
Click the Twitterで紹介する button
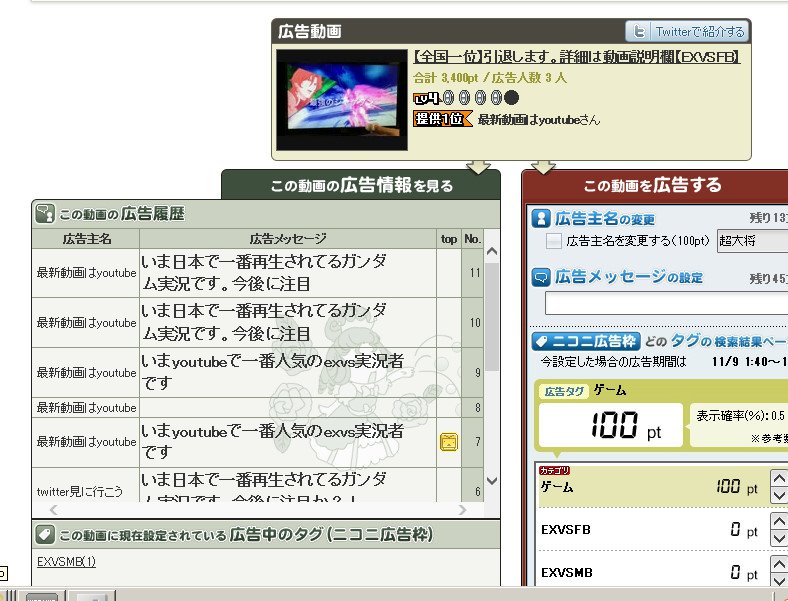686,32
